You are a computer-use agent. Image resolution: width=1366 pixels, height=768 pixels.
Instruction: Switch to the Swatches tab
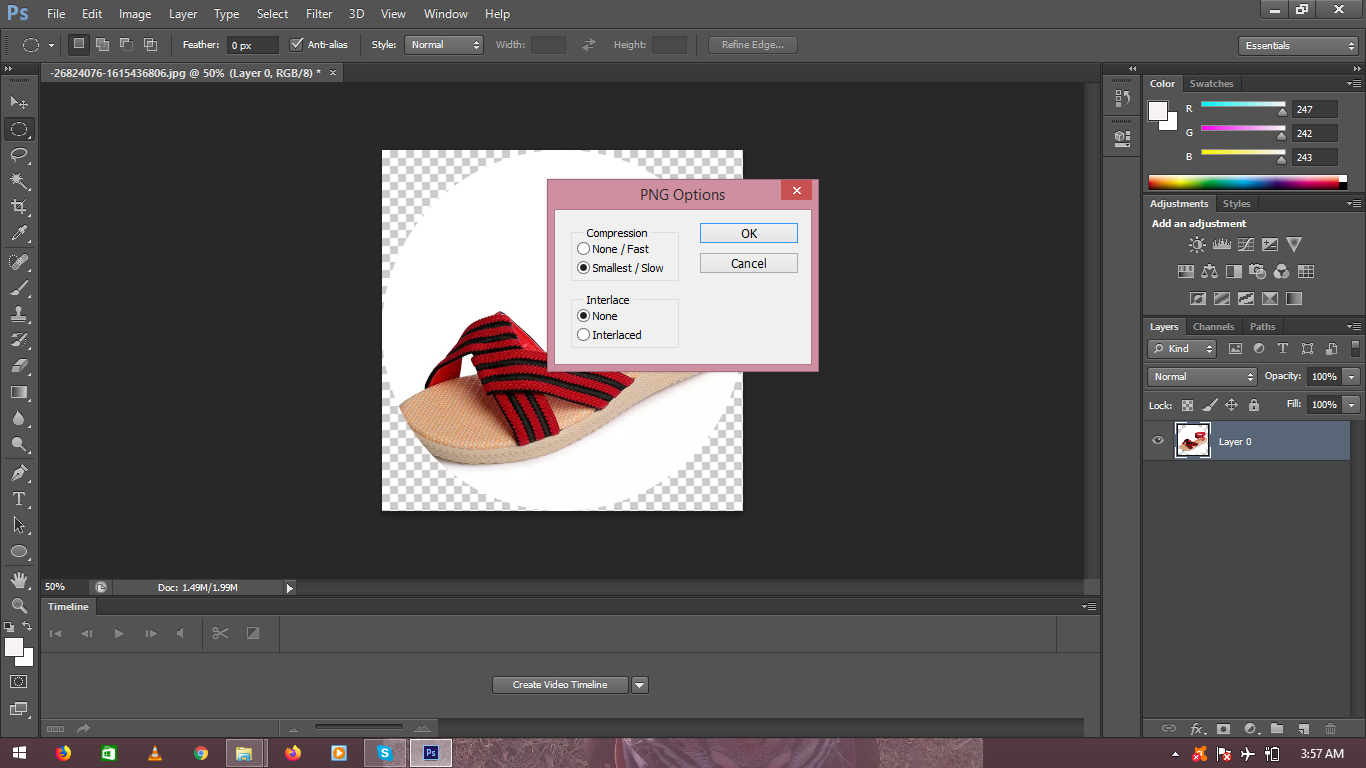point(1211,84)
